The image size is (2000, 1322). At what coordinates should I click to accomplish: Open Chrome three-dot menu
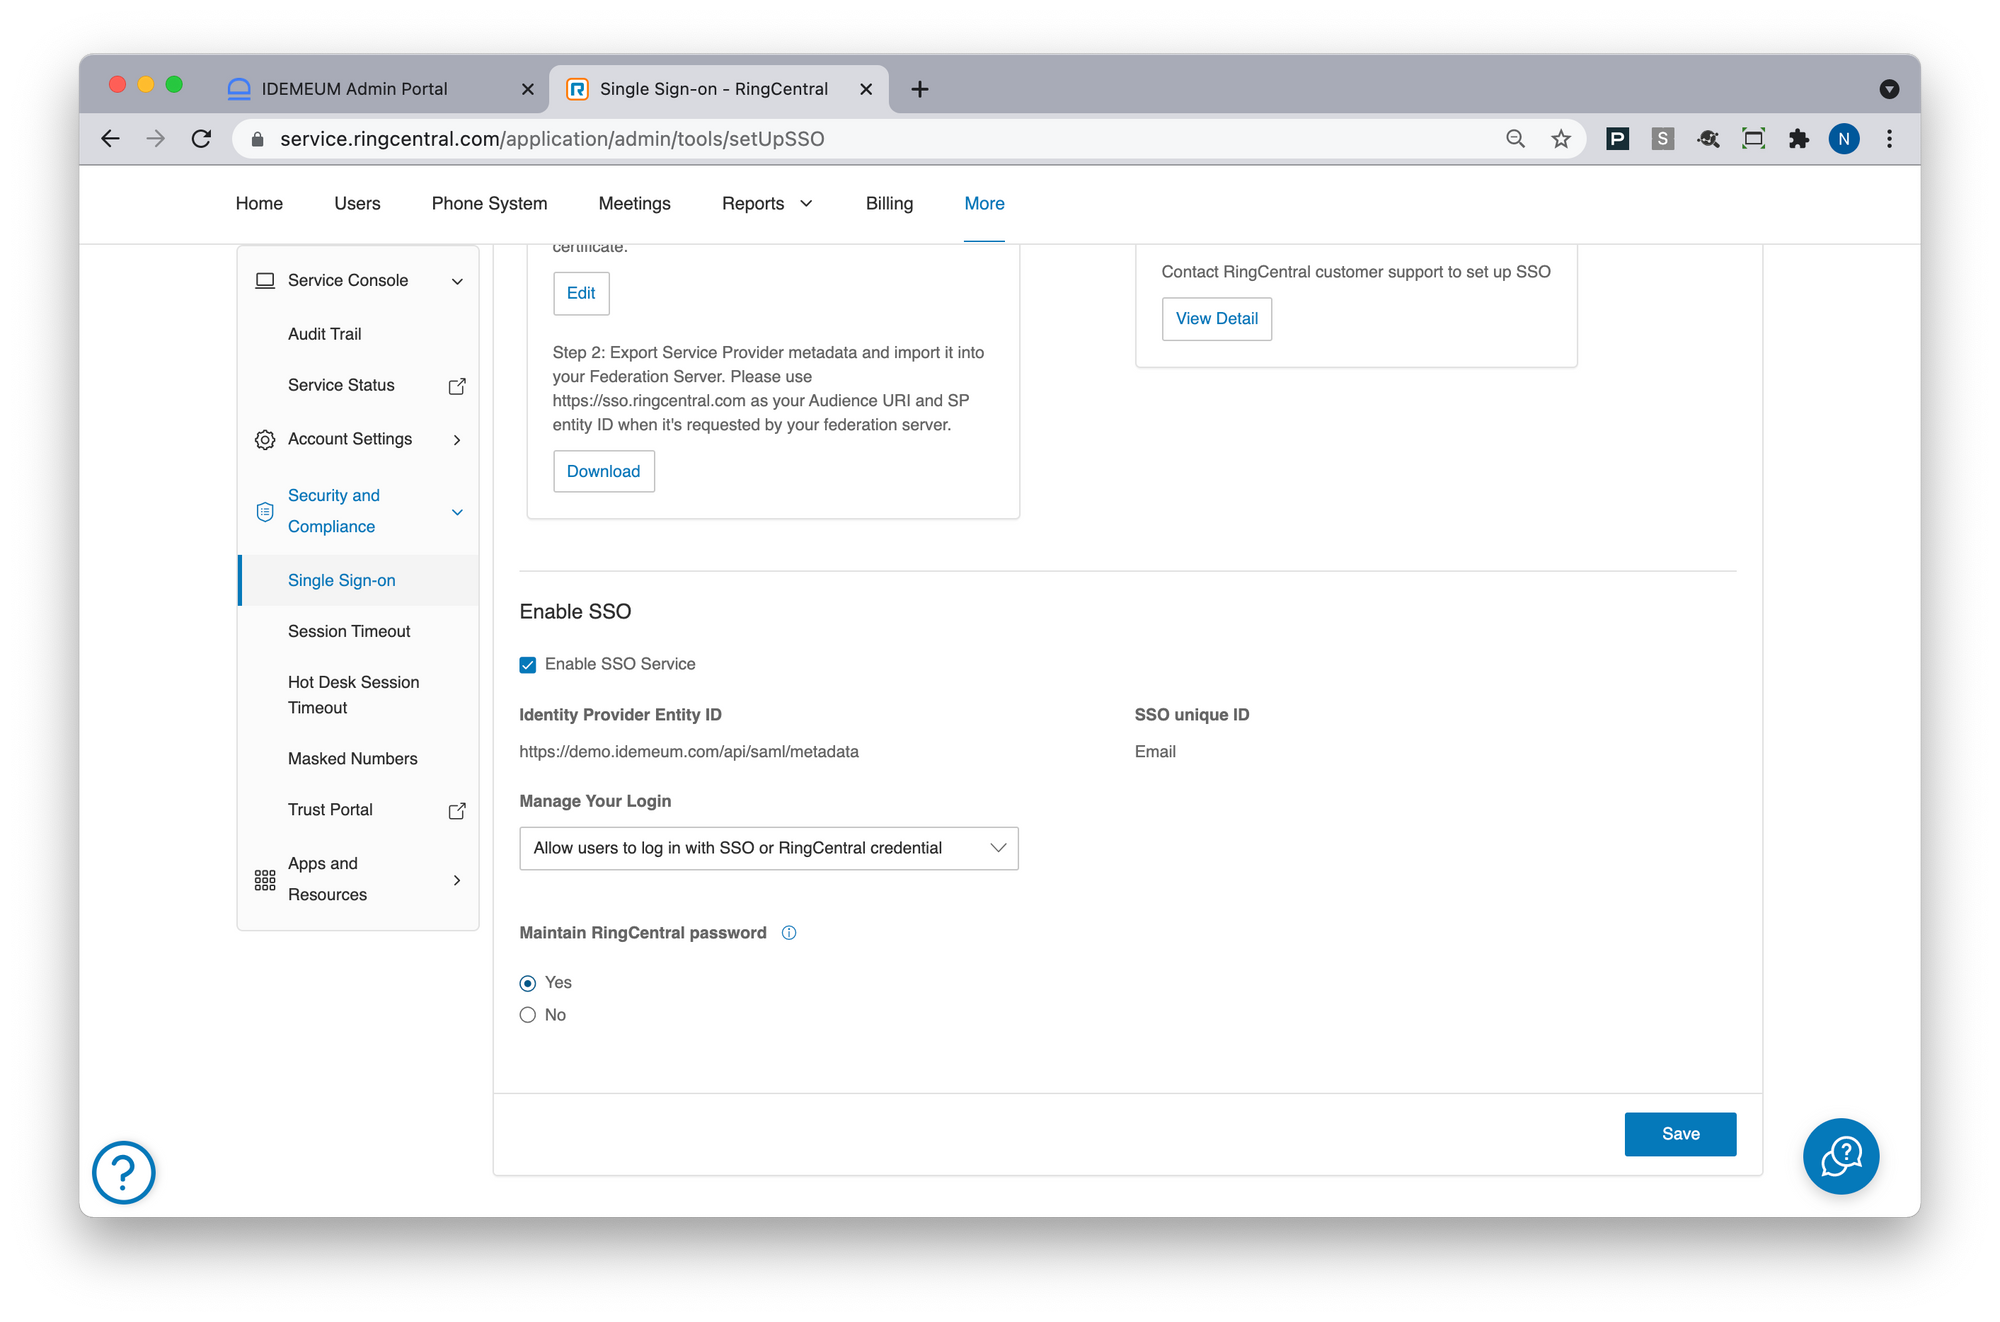pos(1889,139)
